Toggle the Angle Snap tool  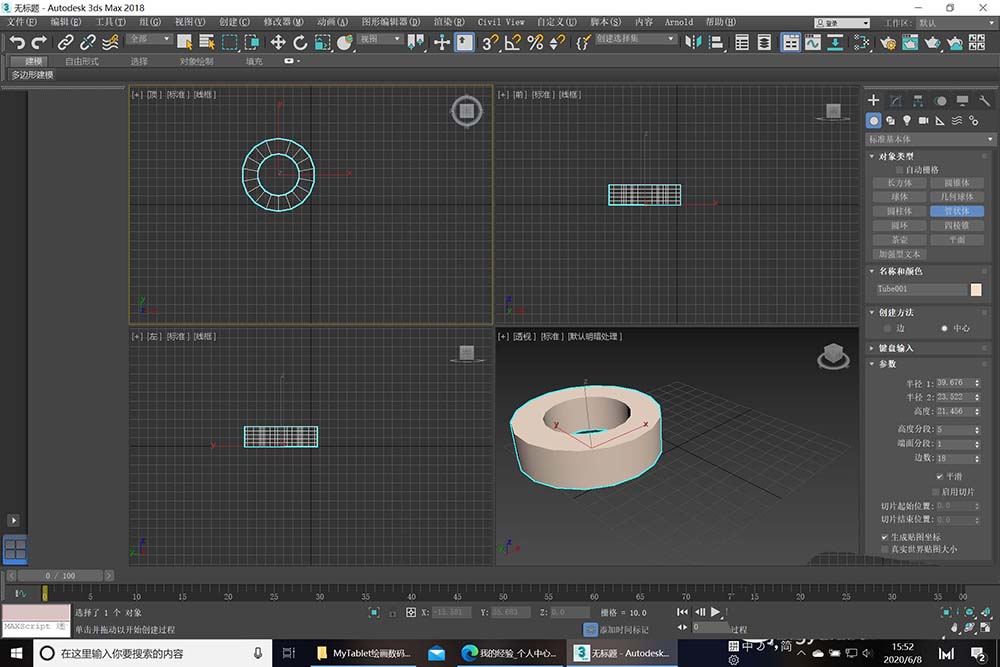coord(512,42)
